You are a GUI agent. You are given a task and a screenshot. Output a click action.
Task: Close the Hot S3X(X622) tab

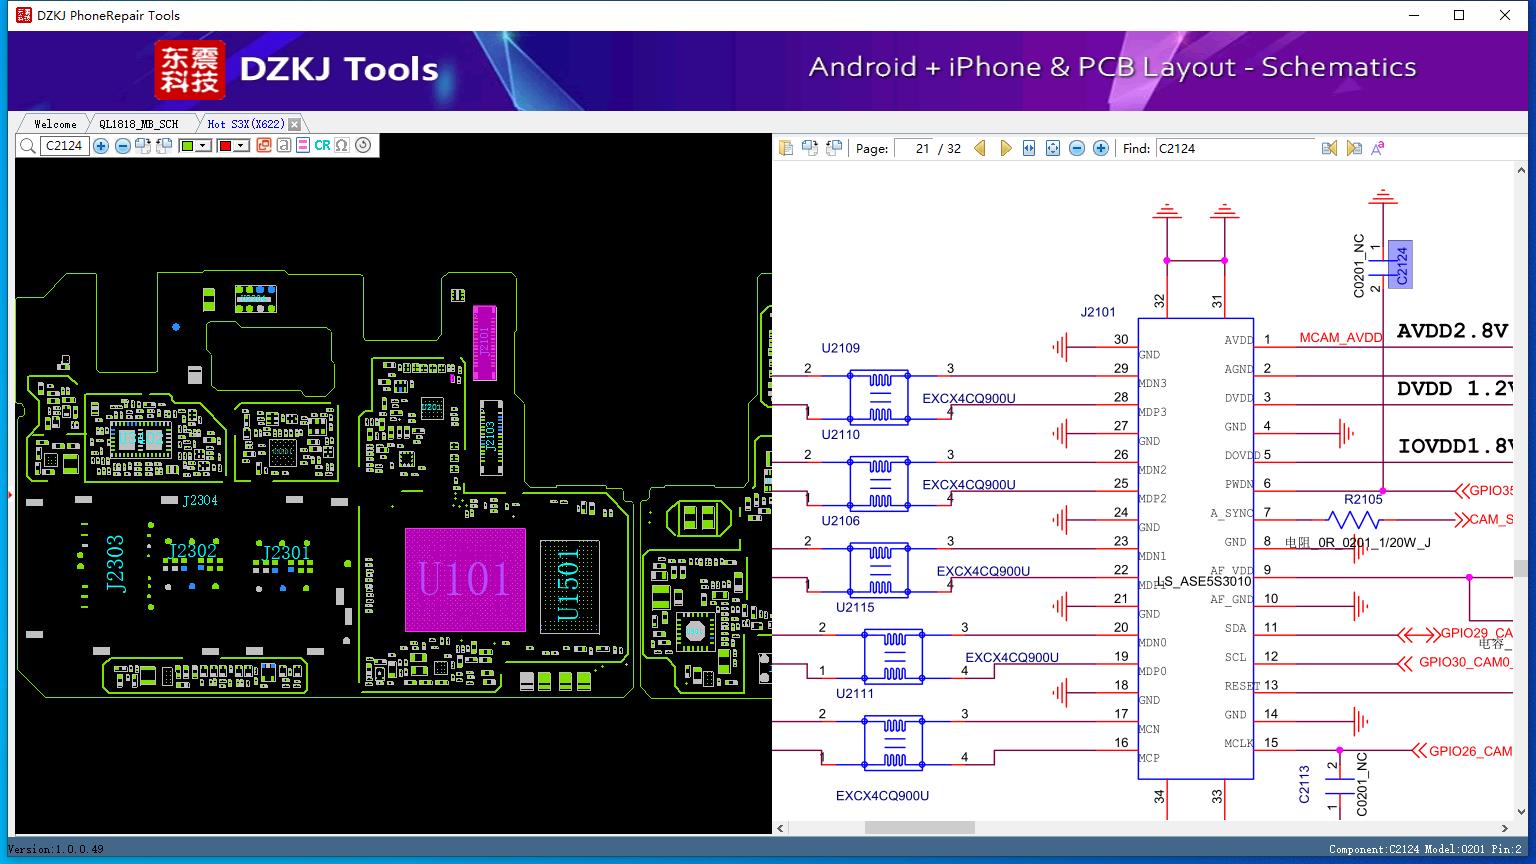coord(294,124)
